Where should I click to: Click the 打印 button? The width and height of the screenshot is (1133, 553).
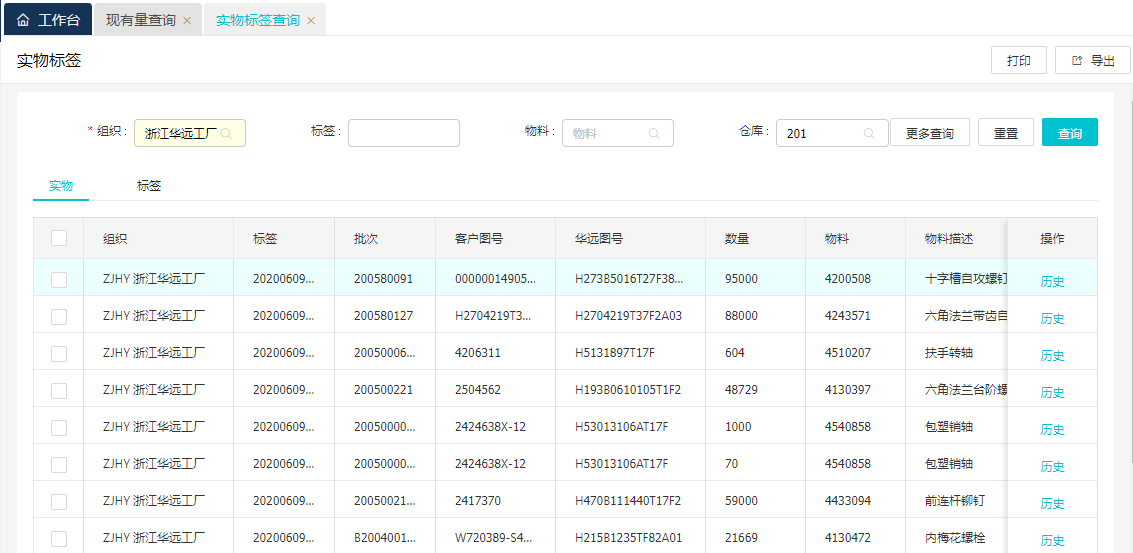click(1018, 61)
